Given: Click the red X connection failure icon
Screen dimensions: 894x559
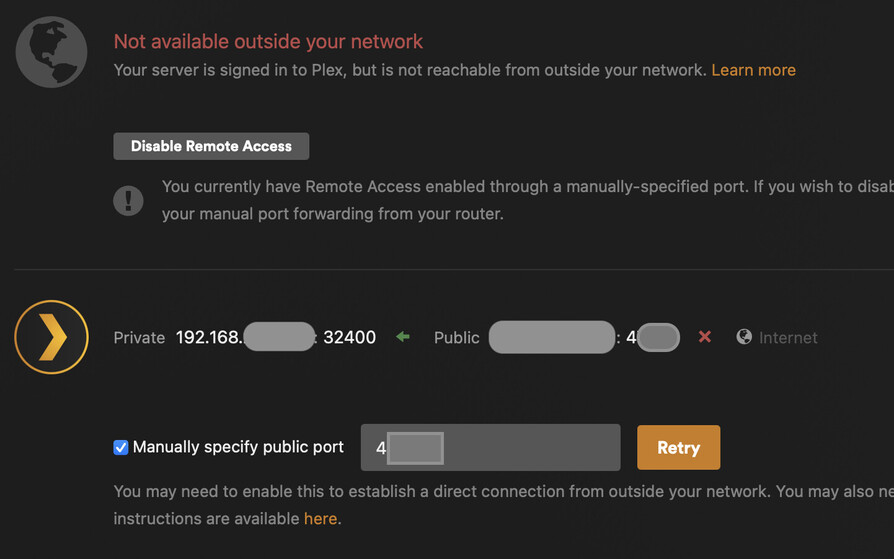Looking at the screenshot, I should point(705,337).
